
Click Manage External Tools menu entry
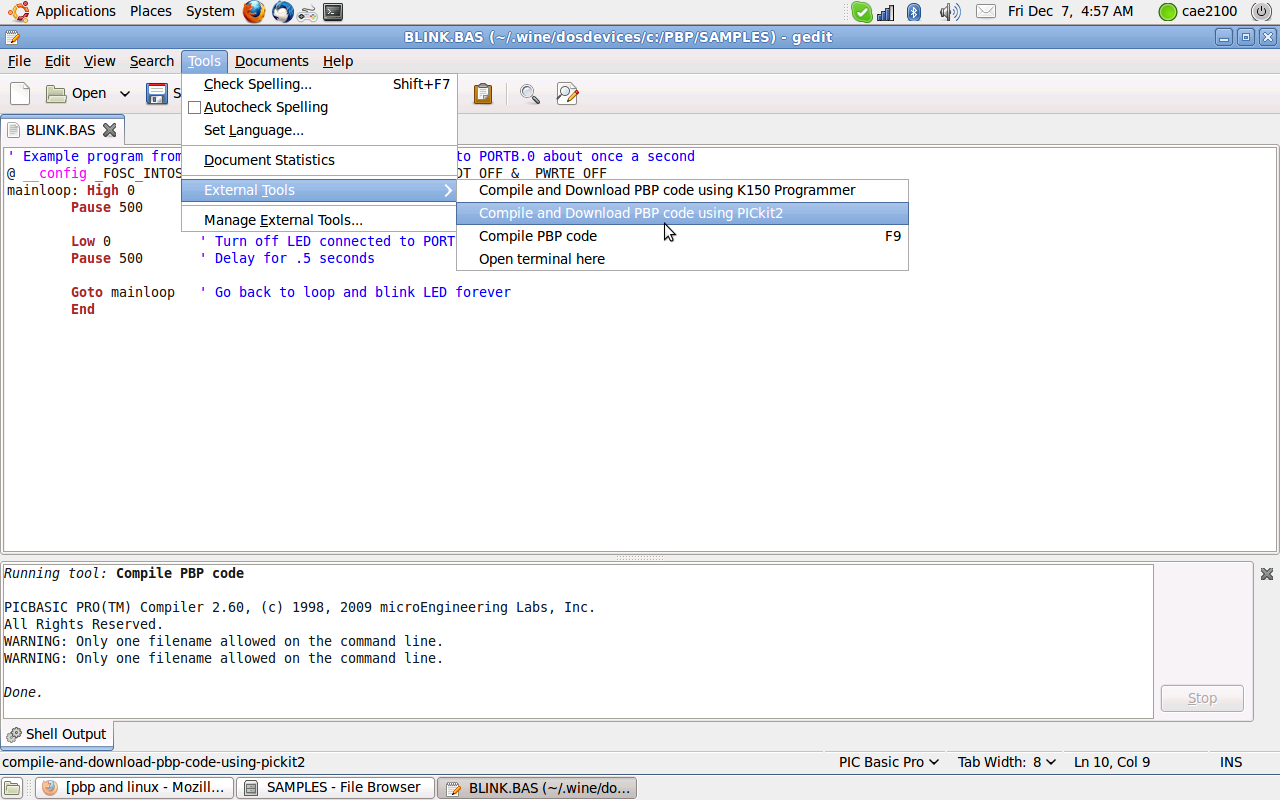(283, 220)
